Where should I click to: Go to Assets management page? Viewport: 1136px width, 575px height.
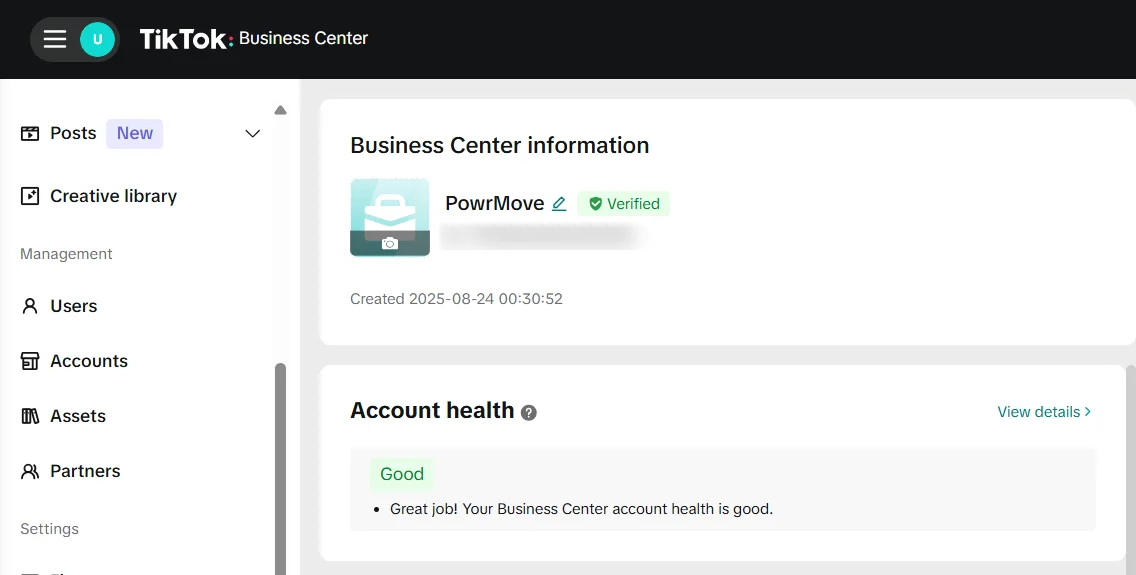pos(78,416)
